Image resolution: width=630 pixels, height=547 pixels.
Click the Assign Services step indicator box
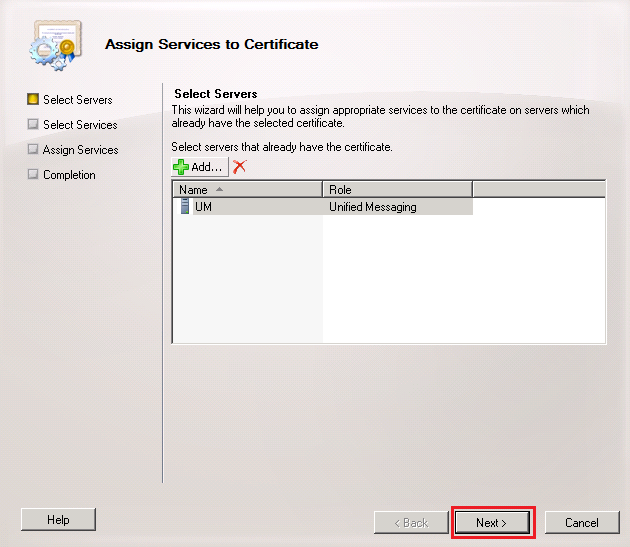click(x=33, y=149)
